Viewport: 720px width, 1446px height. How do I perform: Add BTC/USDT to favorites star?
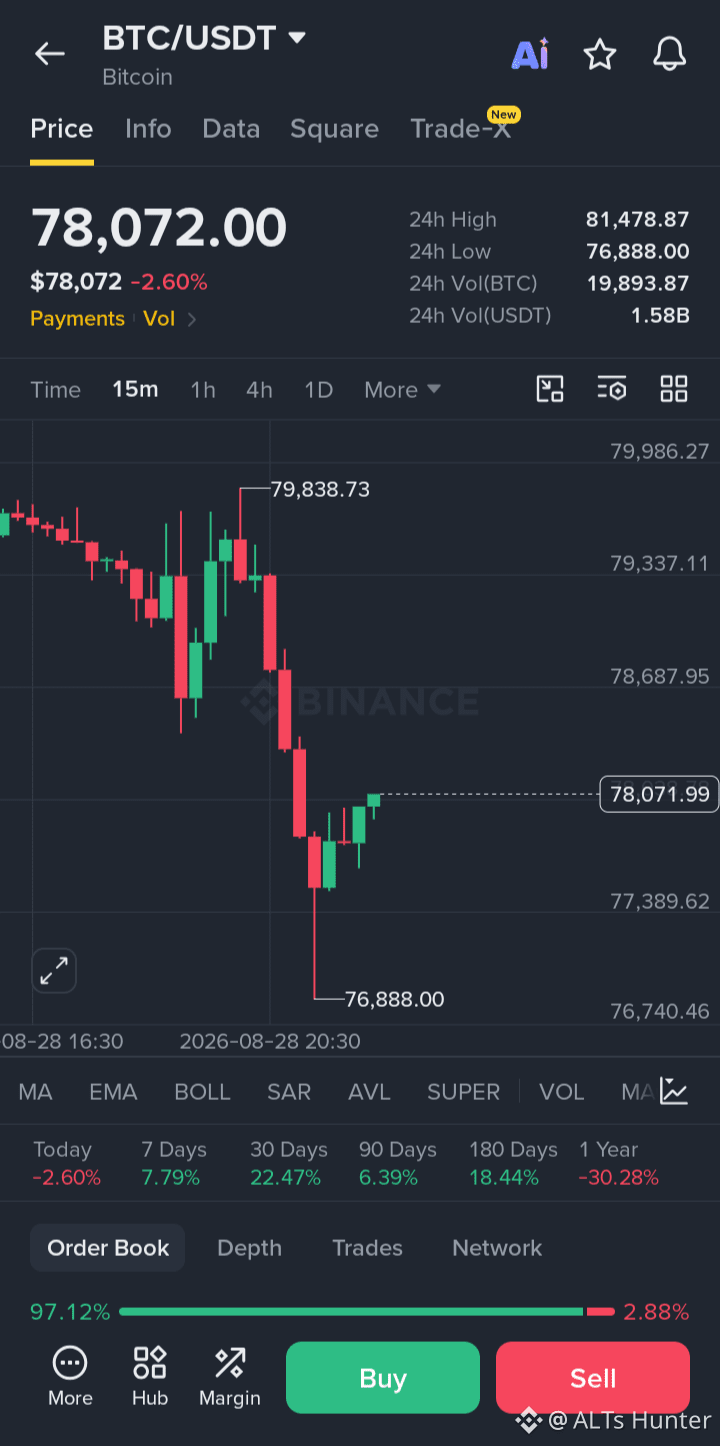pyautogui.click(x=600, y=54)
